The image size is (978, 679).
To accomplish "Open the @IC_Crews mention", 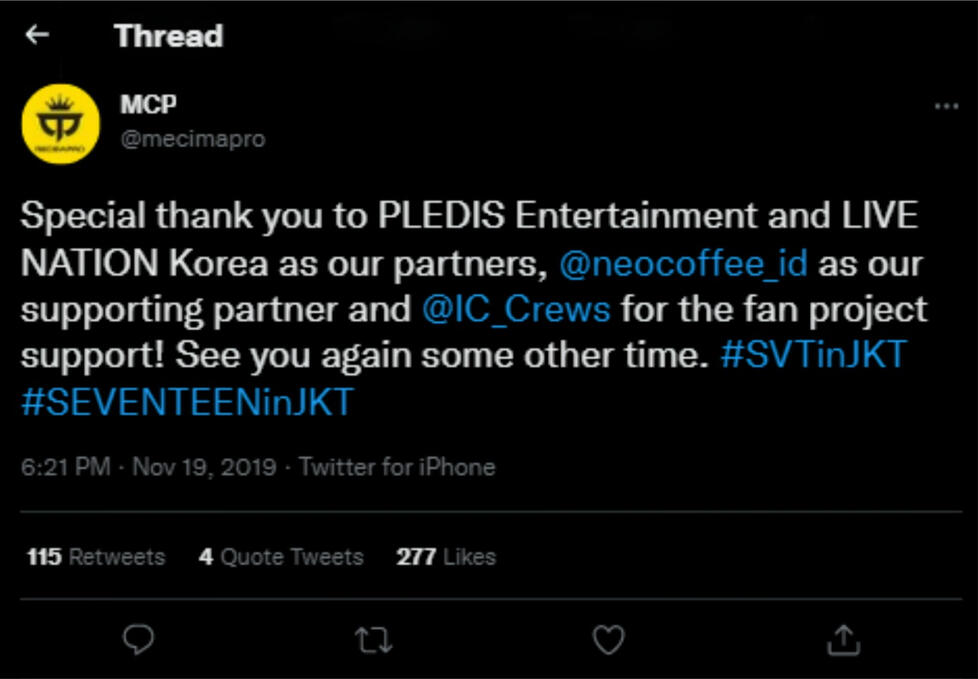I will 515,309.
